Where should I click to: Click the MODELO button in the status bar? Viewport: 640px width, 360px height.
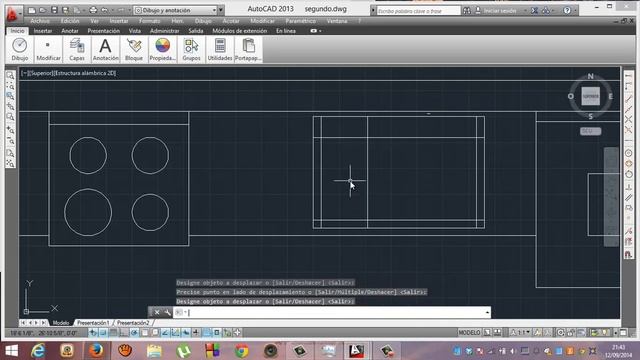(469, 333)
